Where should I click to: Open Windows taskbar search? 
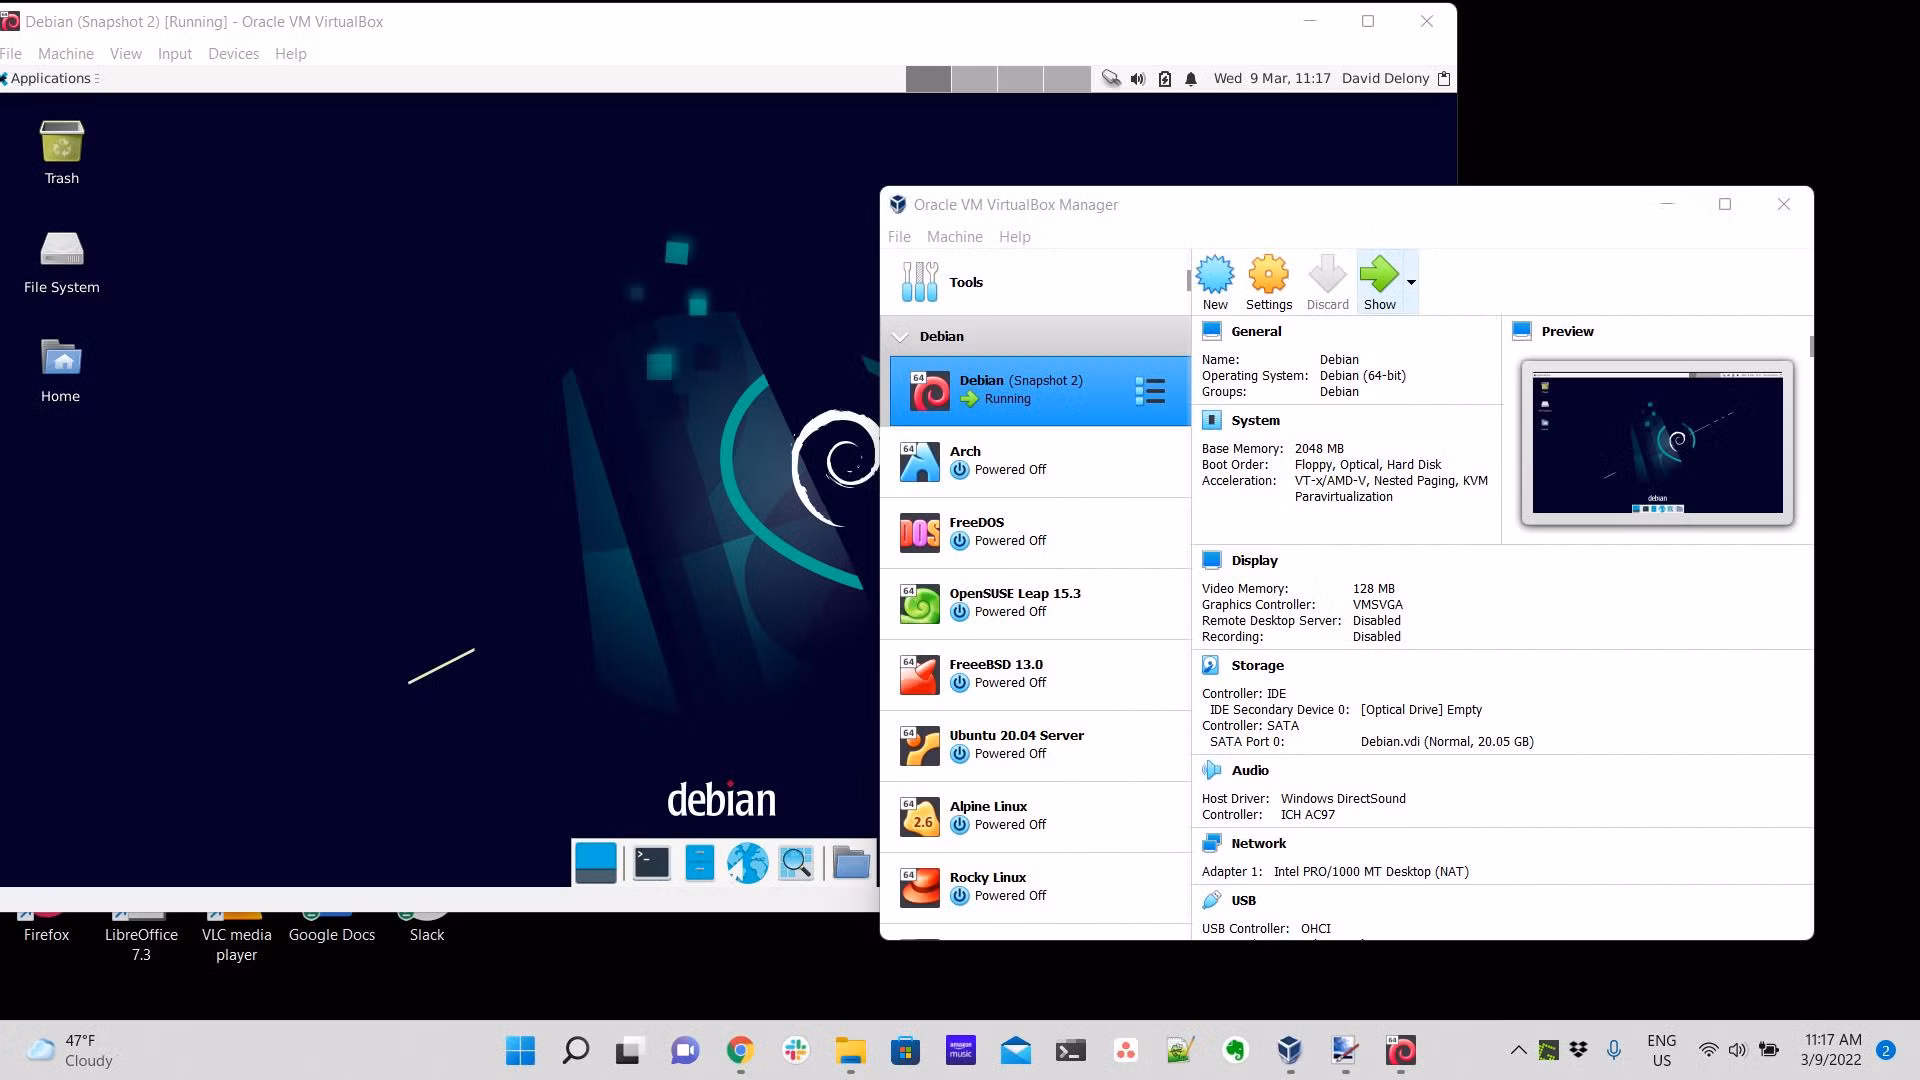[x=576, y=1050]
